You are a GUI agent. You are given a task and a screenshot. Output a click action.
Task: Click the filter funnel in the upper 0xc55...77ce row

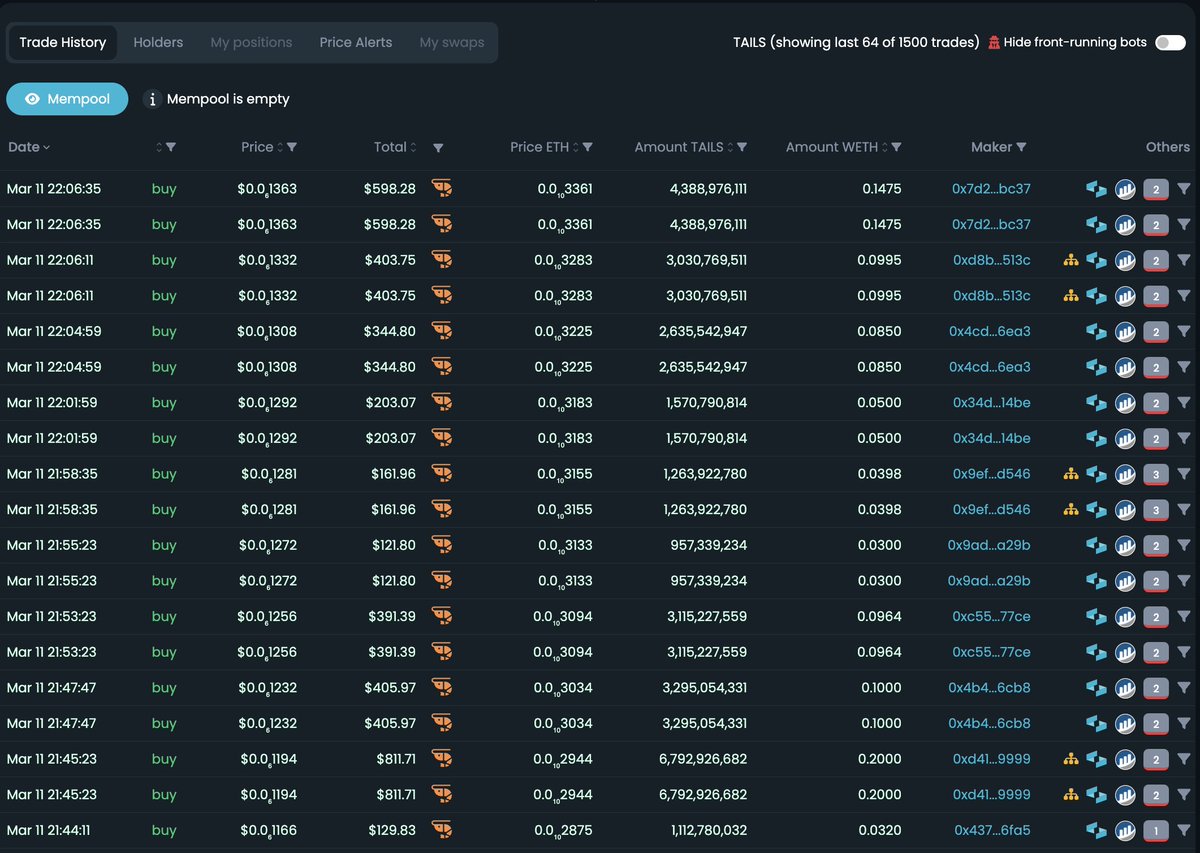point(1184,616)
